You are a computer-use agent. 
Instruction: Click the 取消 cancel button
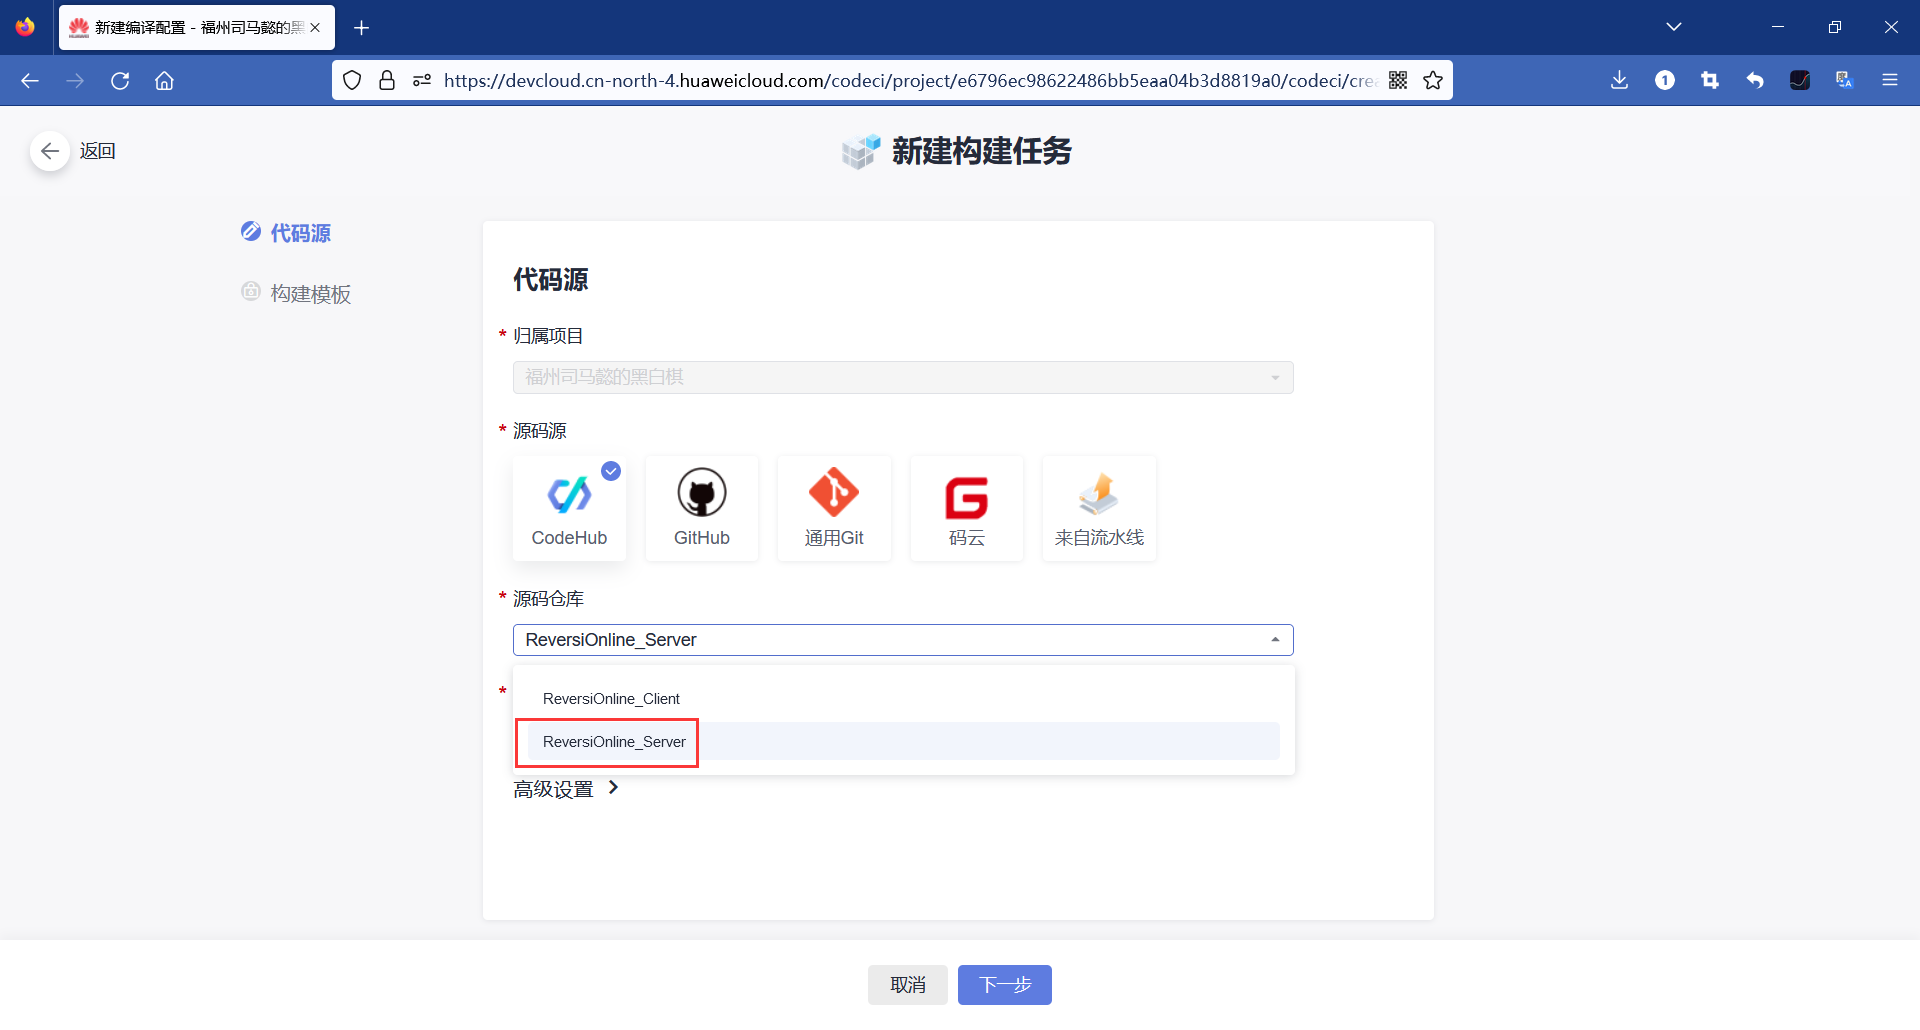(x=907, y=984)
